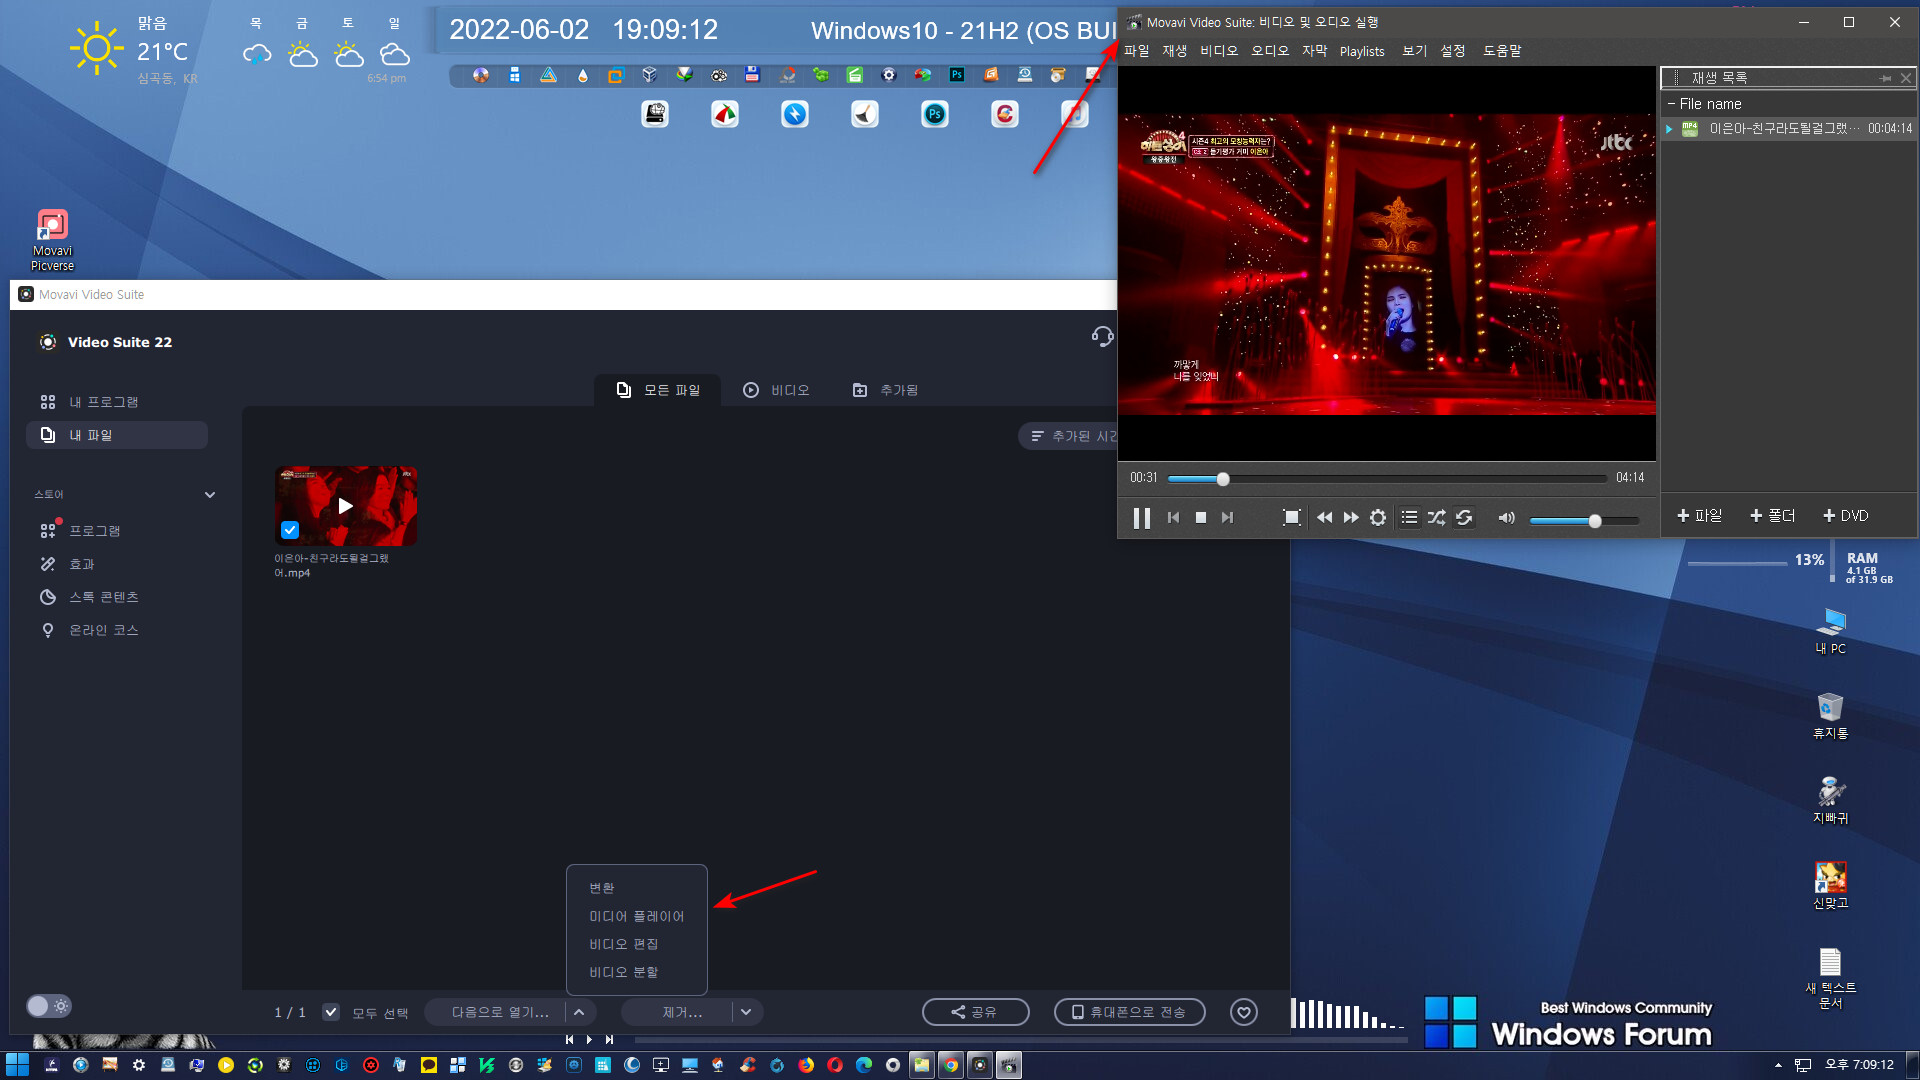Expand the 제거 dropdown arrow
This screenshot has width=1920, height=1080.
click(x=746, y=1013)
